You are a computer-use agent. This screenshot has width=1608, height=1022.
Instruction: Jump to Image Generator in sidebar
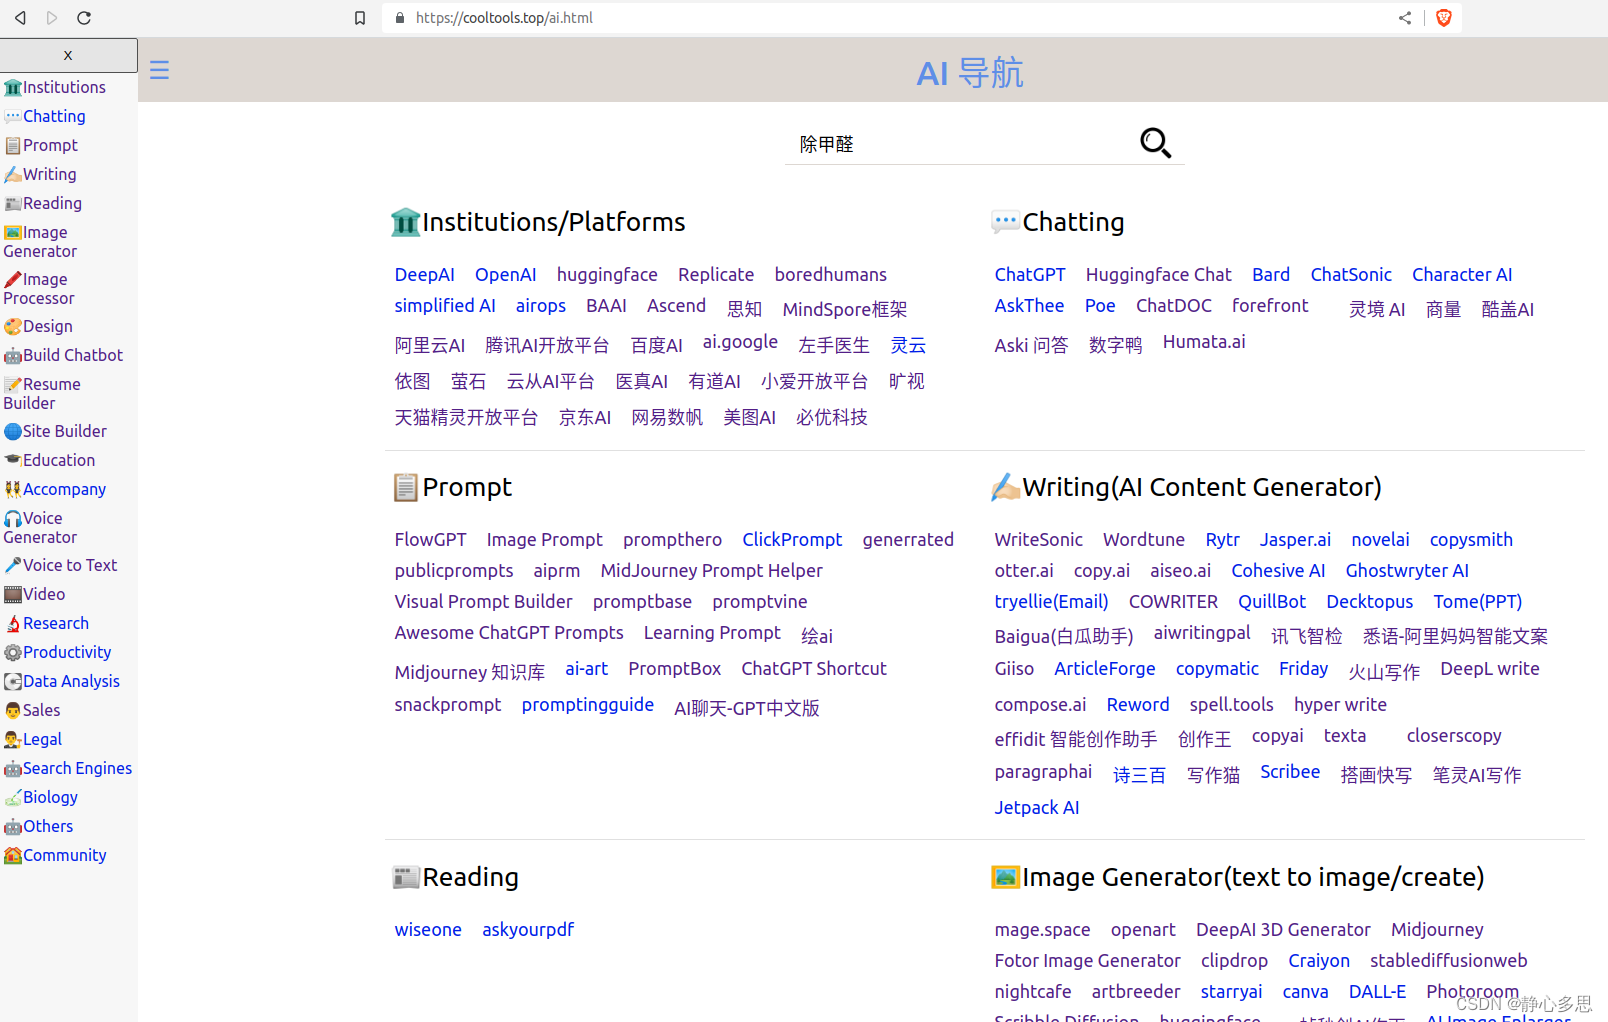tap(40, 241)
